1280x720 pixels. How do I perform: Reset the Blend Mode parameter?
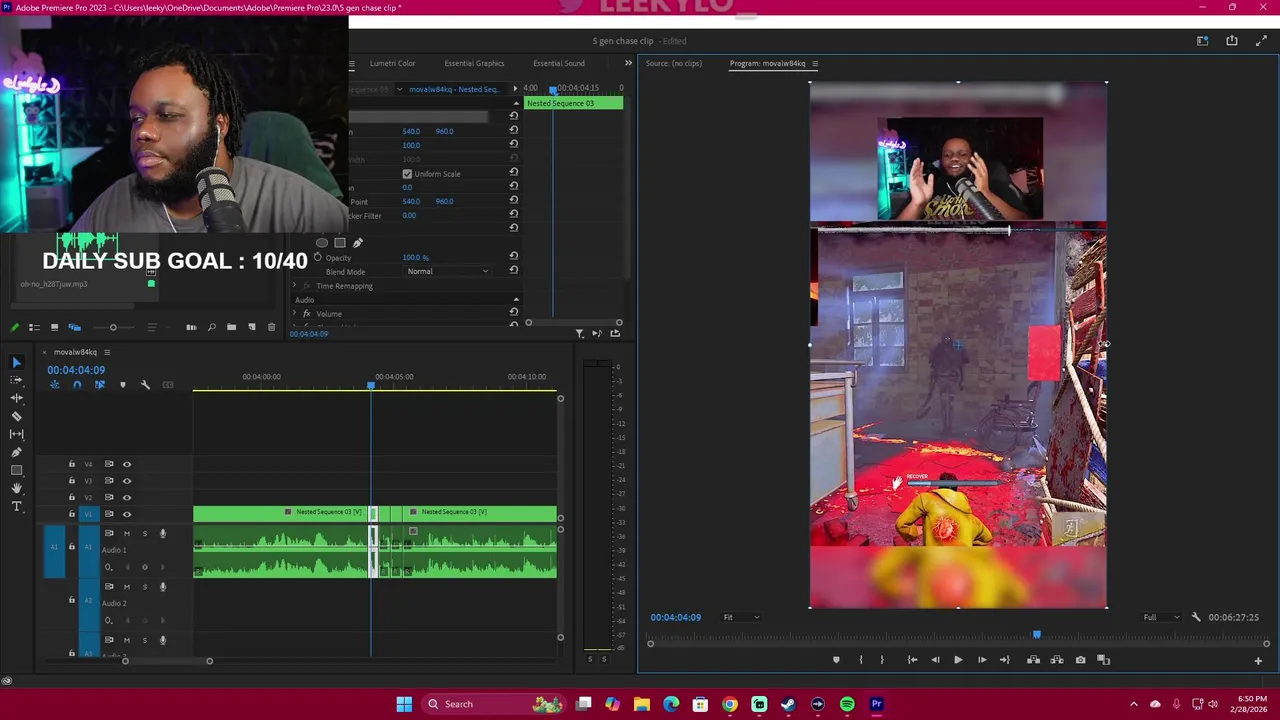[x=514, y=272]
